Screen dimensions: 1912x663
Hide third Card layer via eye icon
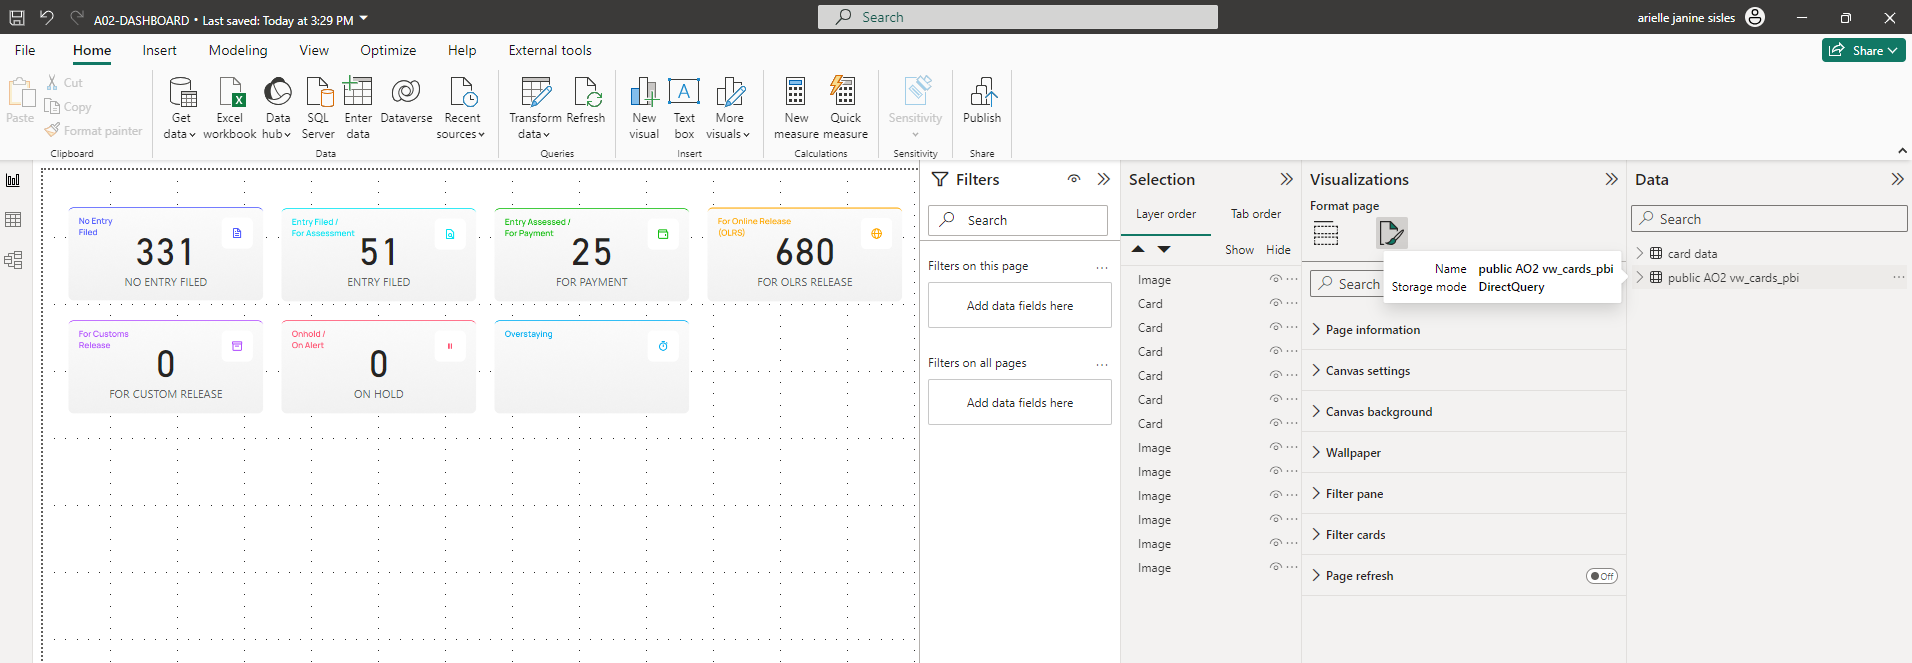tap(1275, 351)
